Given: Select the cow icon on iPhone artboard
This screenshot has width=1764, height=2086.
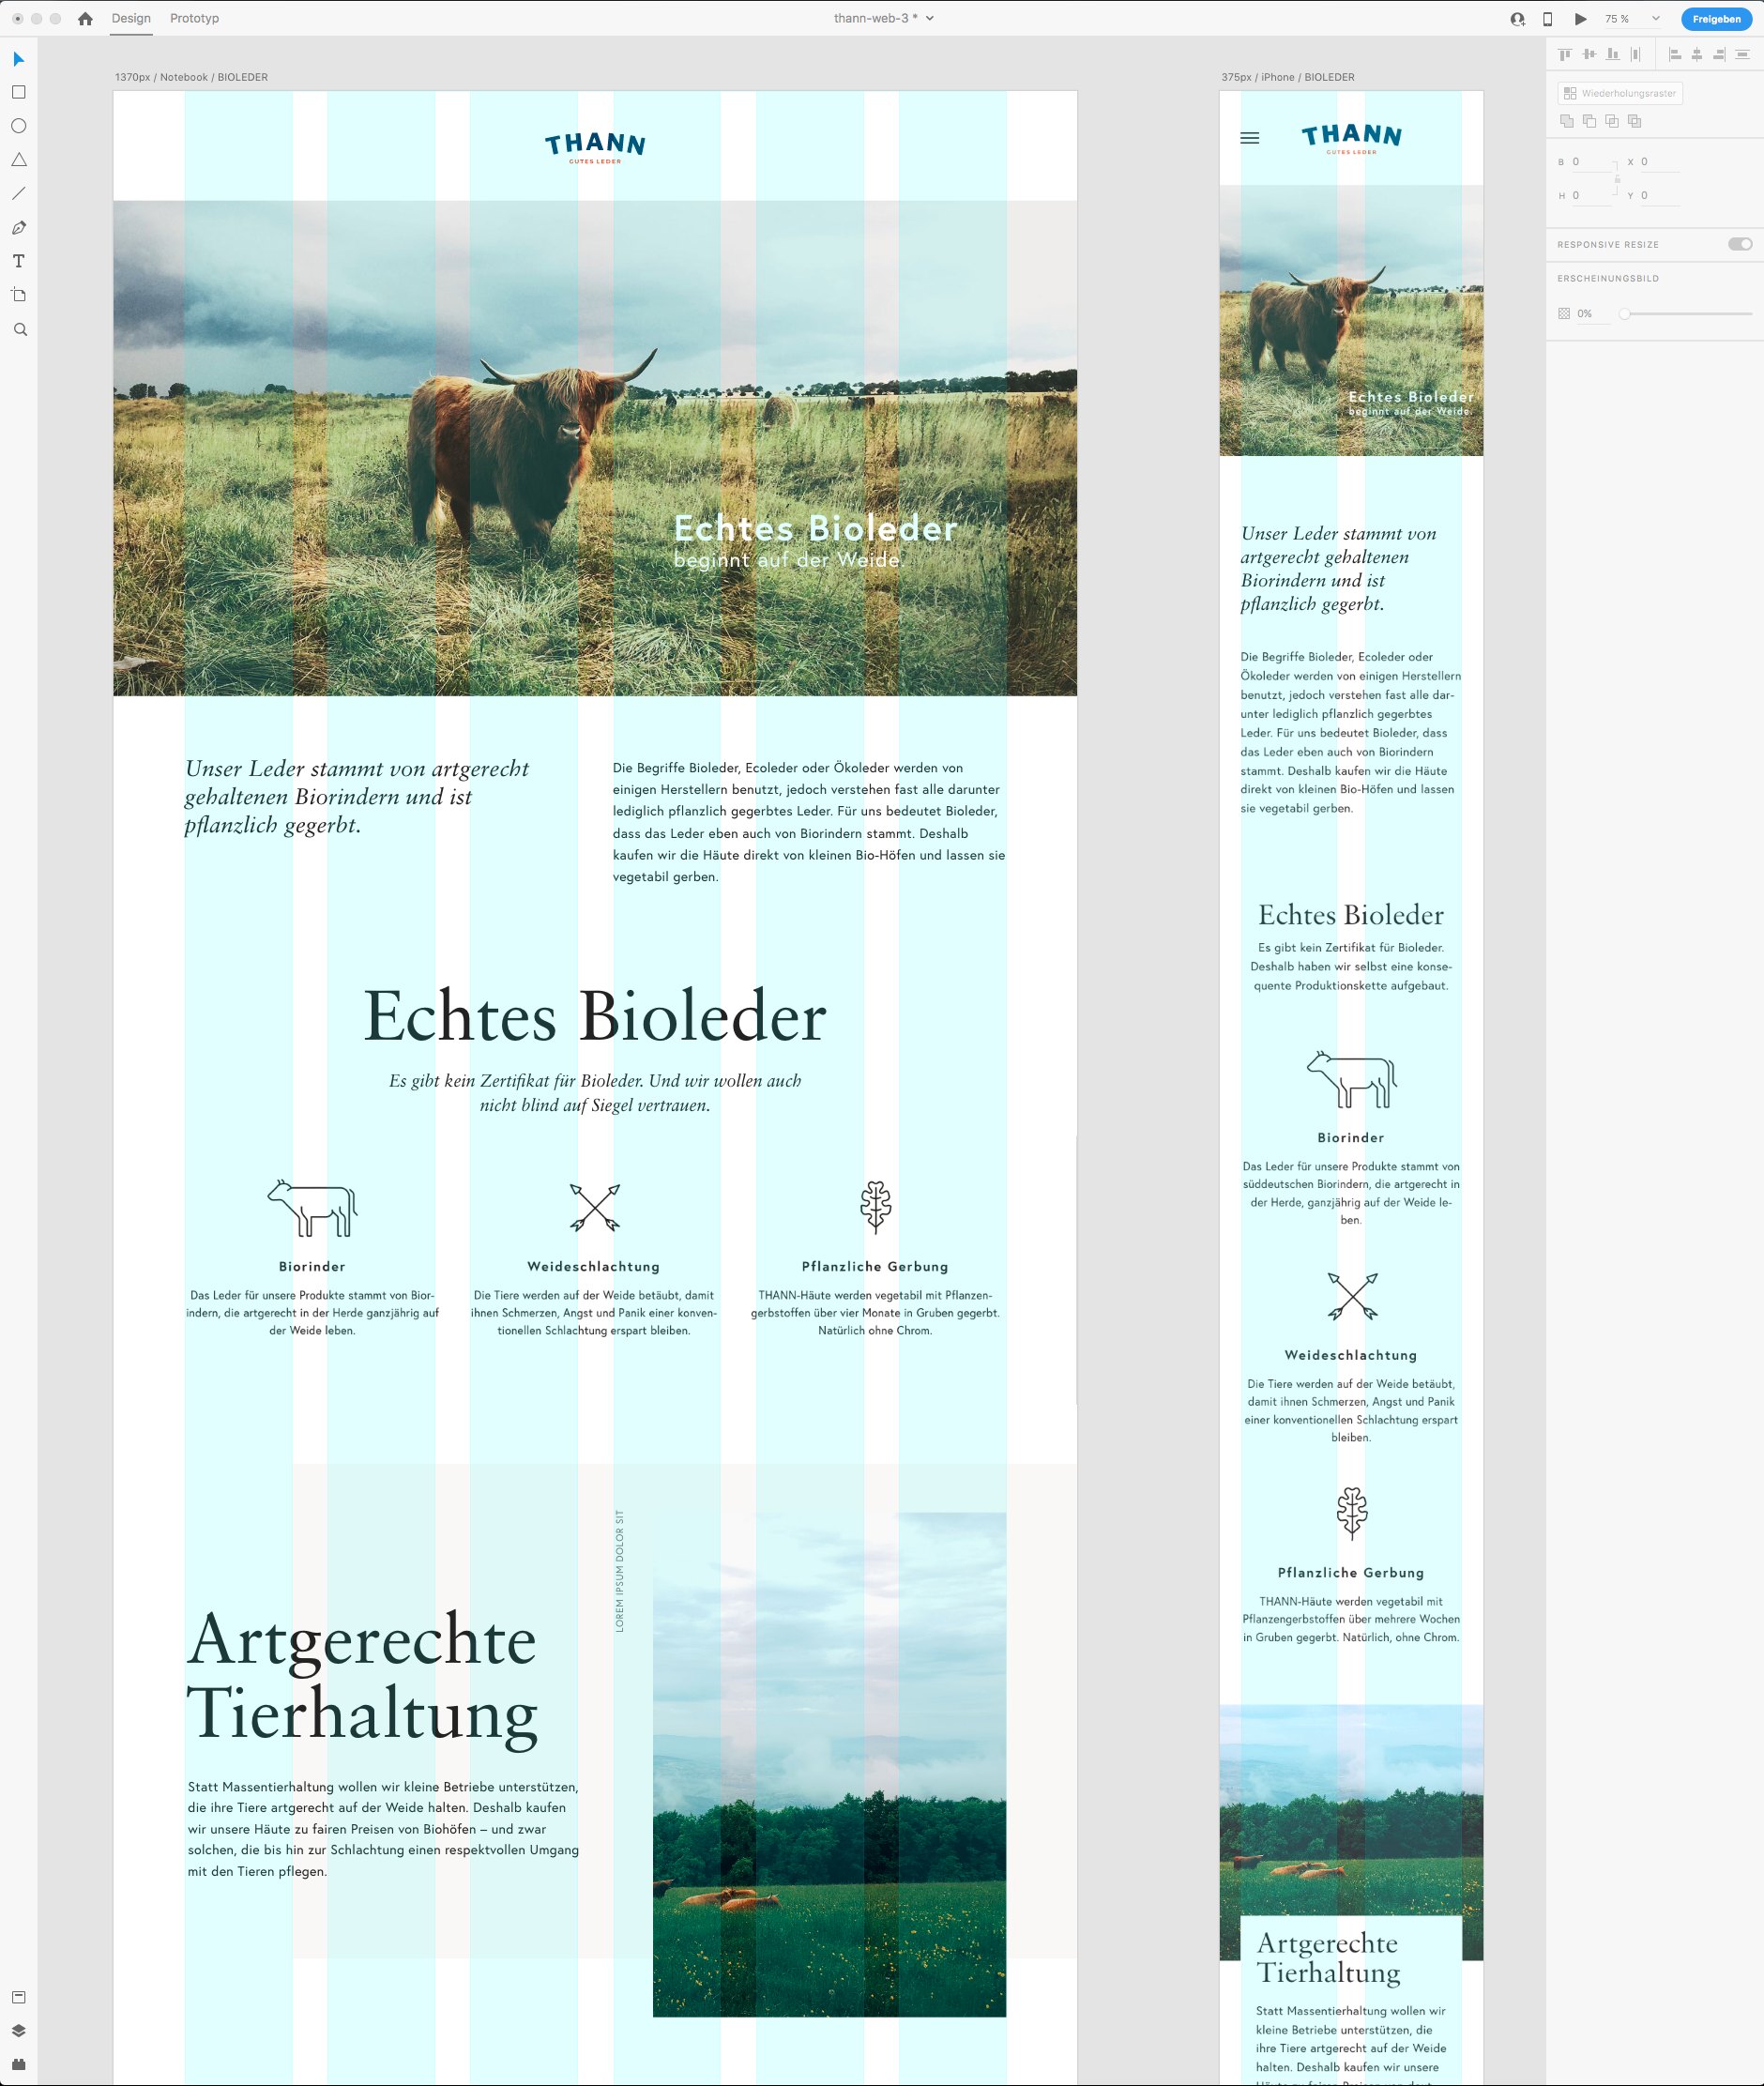Looking at the screenshot, I should pos(1351,1079).
